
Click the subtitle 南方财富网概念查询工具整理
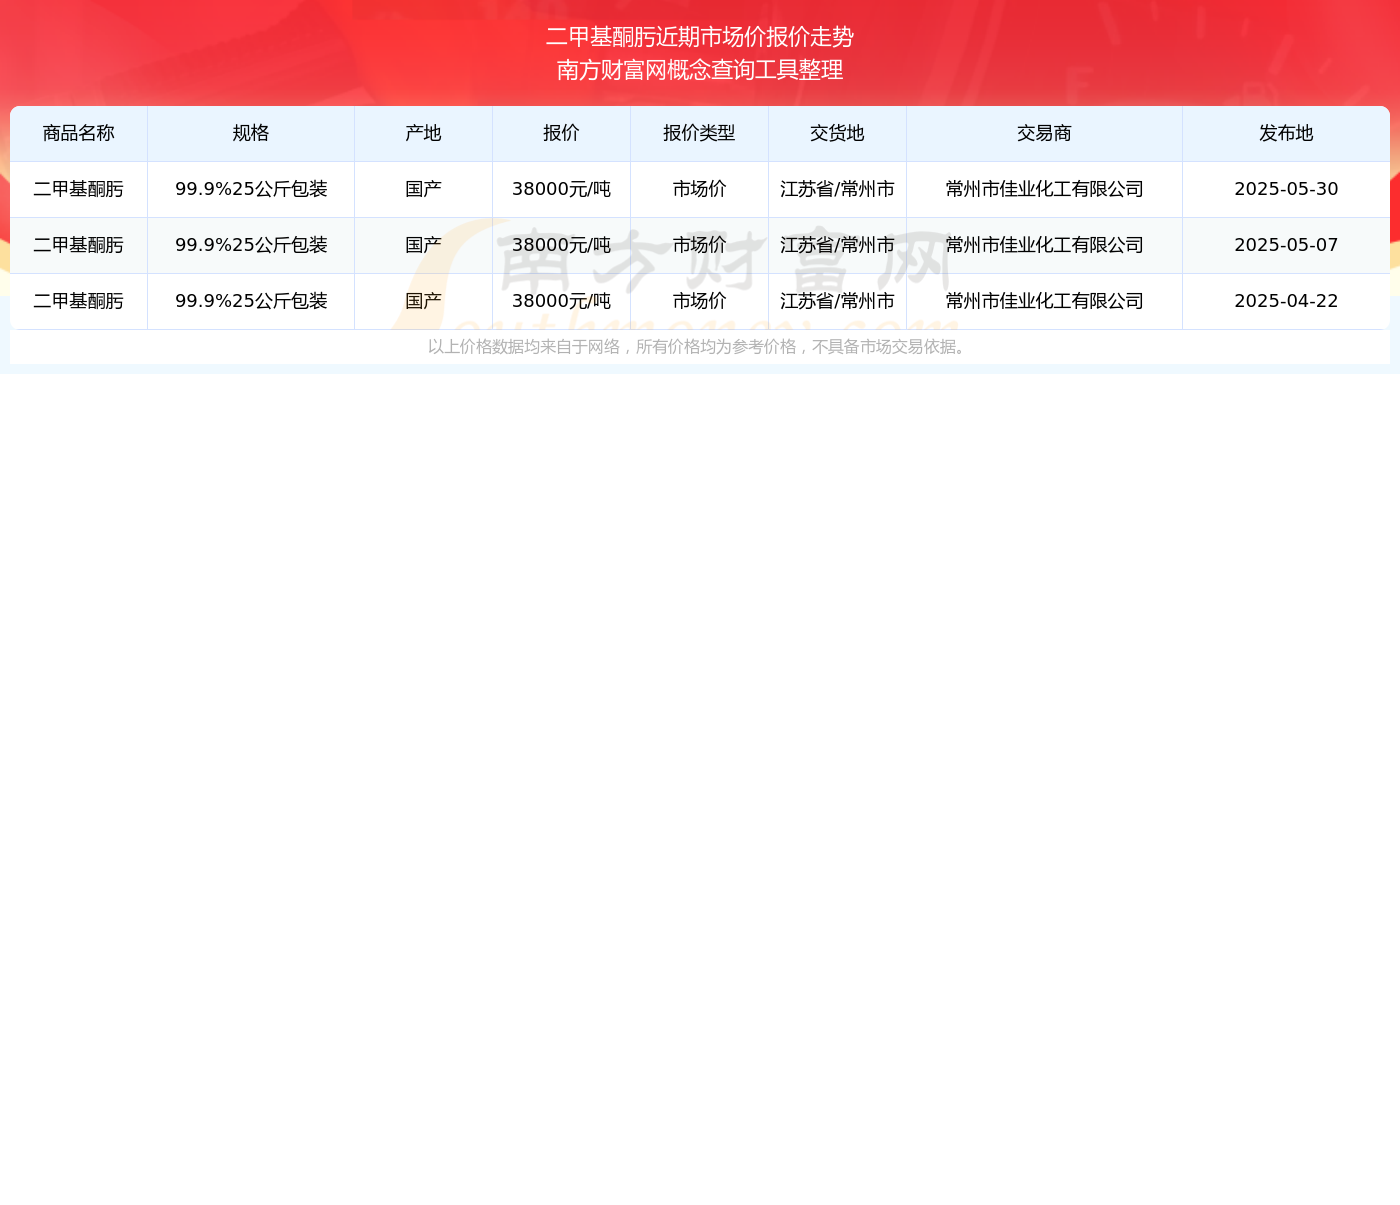pyautogui.click(x=700, y=70)
